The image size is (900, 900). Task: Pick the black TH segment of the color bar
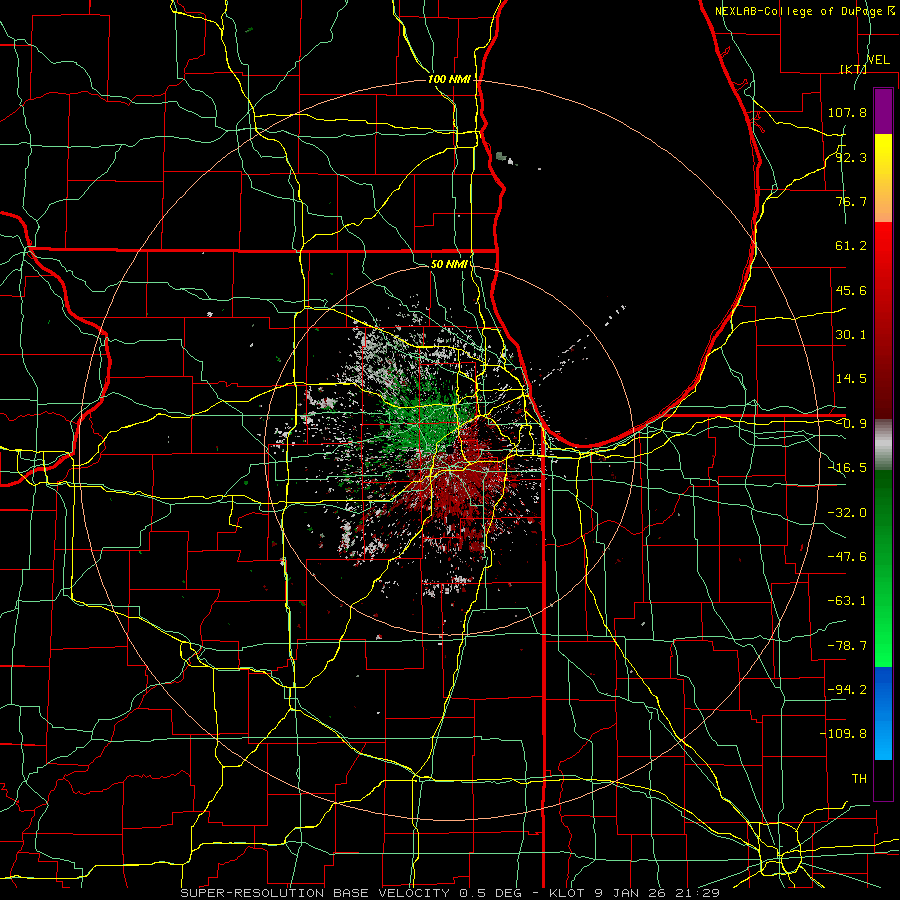coord(883,779)
